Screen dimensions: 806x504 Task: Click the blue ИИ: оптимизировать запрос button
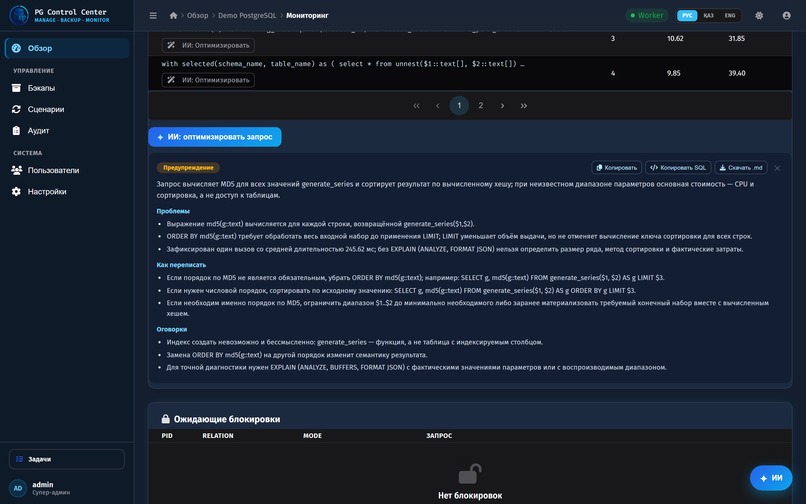[x=215, y=137]
